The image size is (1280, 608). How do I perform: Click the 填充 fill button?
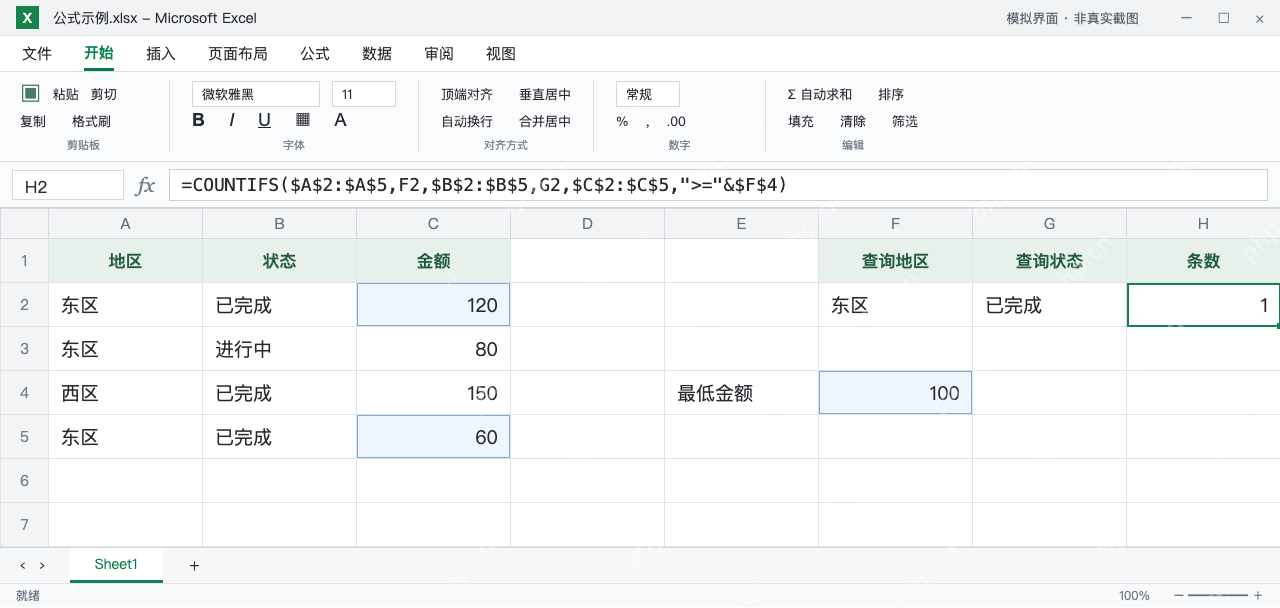click(x=801, y=121)
